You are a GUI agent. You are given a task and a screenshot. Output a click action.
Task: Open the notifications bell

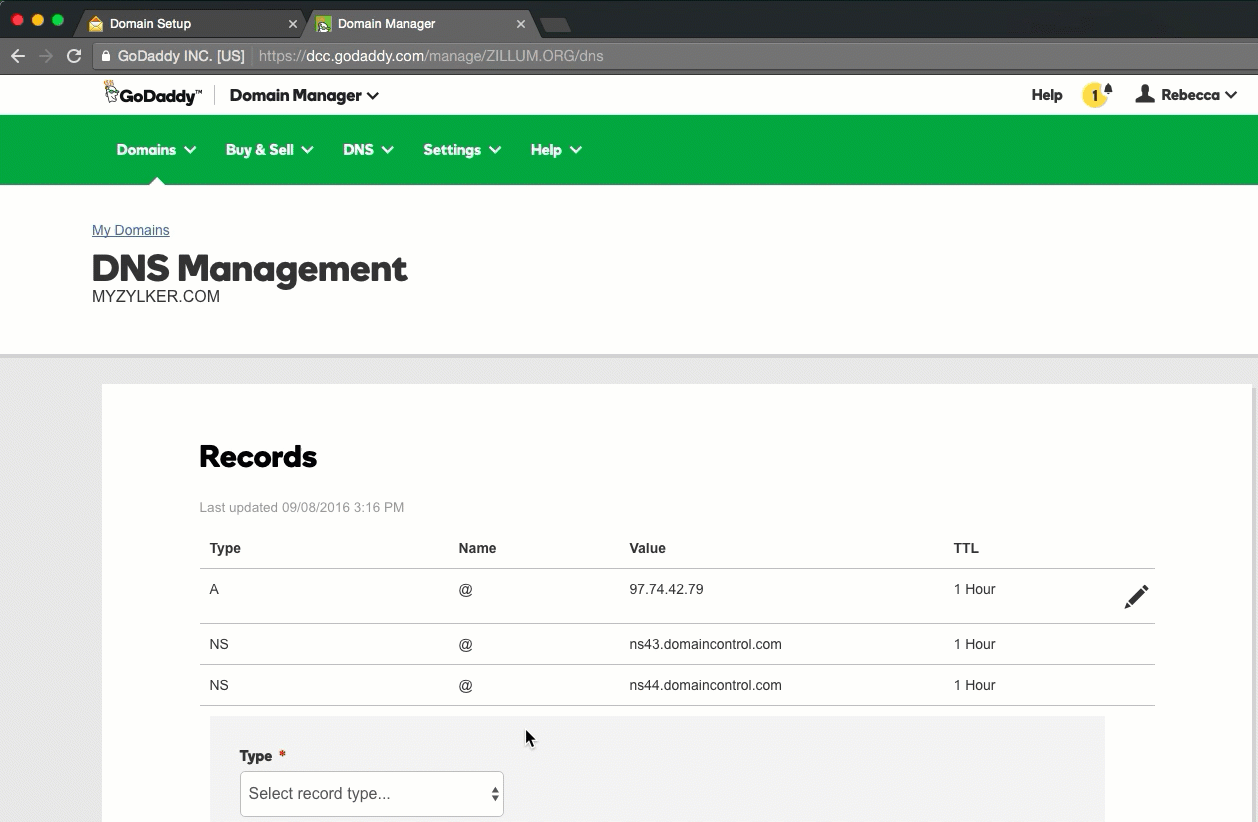pos(1108,88)
